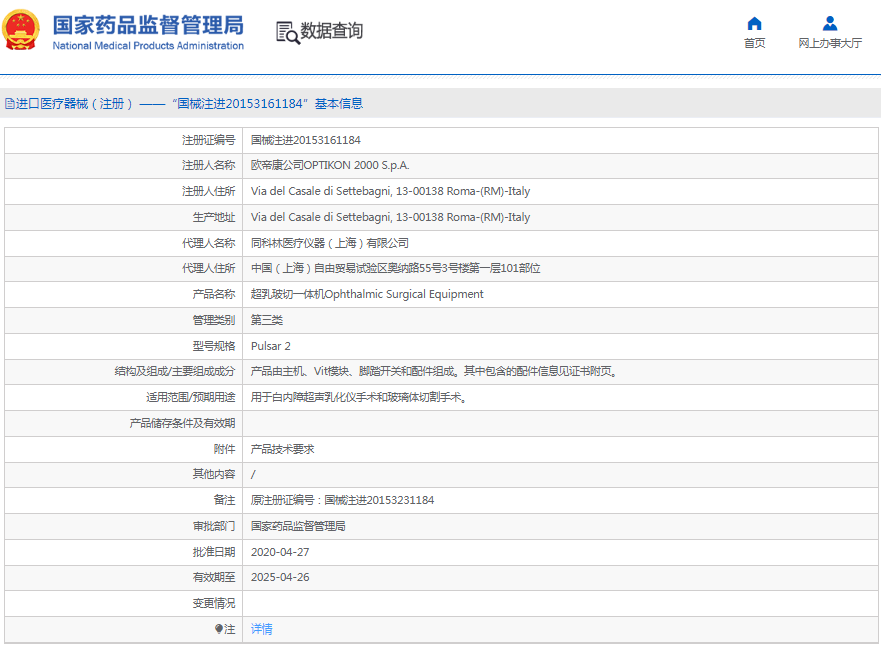
Task: Click the document icon before 进口医疗器械
Action: click(x=9, y=104)
